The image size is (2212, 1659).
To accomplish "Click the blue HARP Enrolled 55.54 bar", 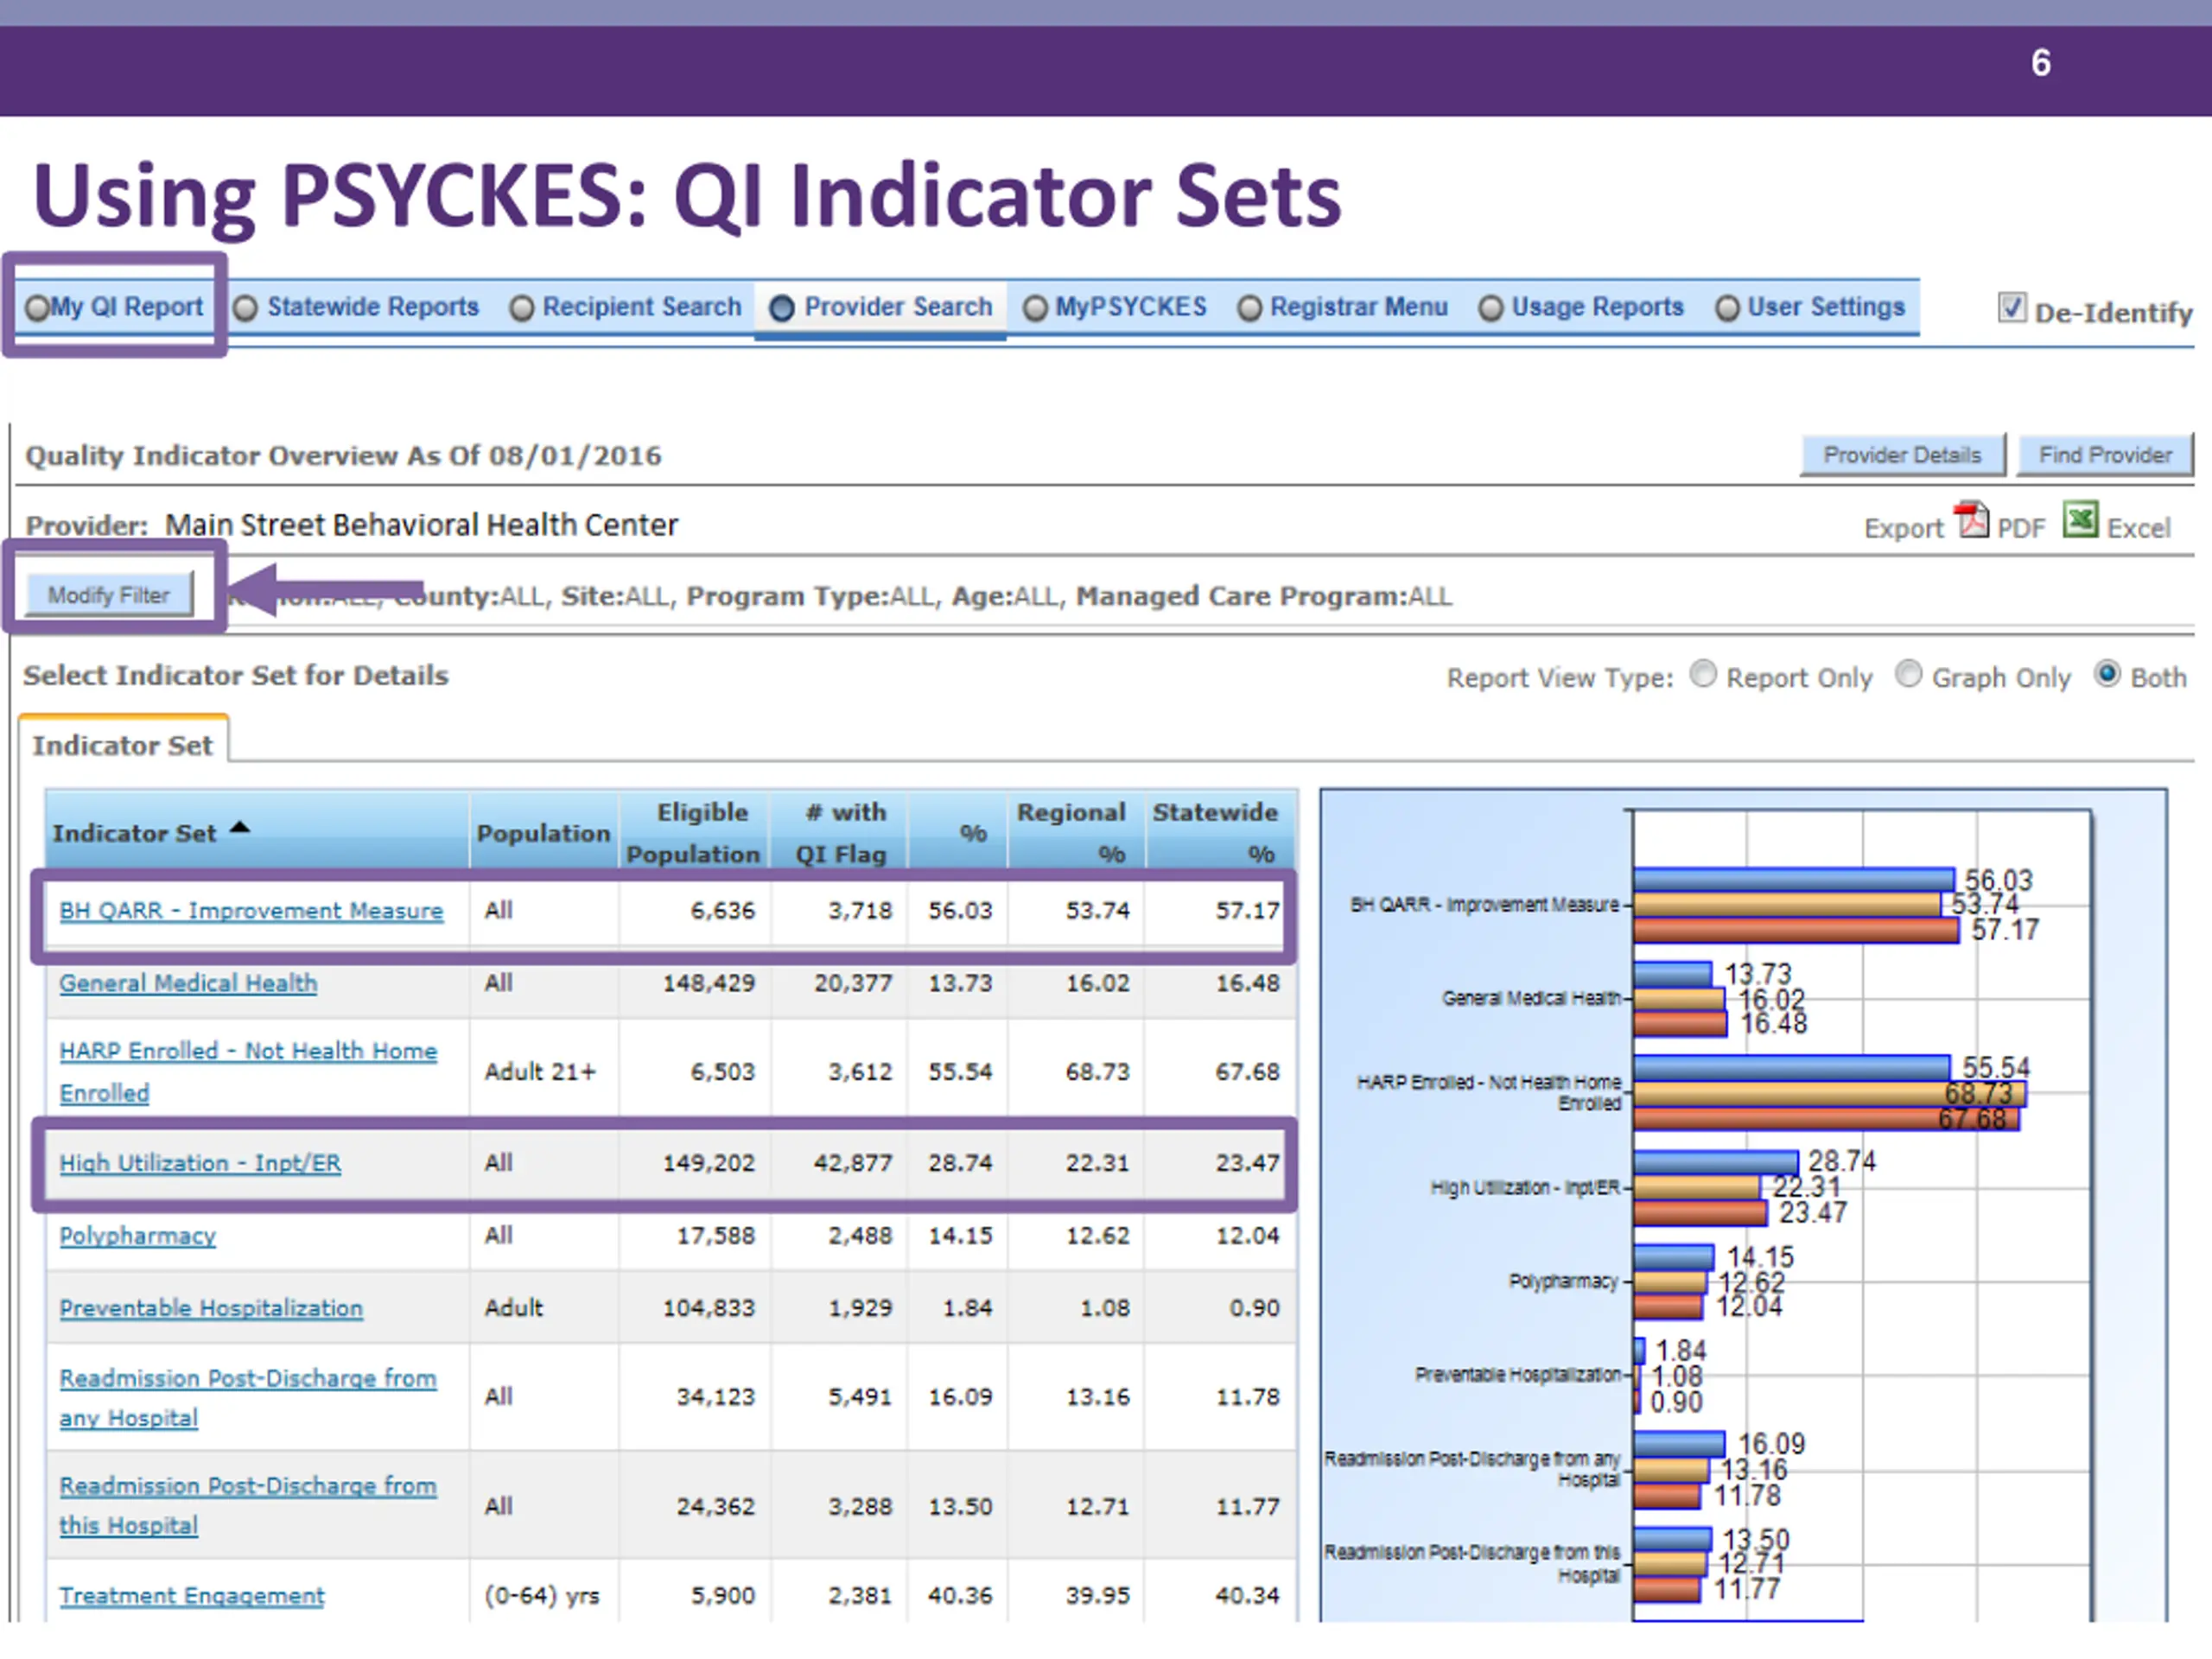I will click(1791, 1068).
